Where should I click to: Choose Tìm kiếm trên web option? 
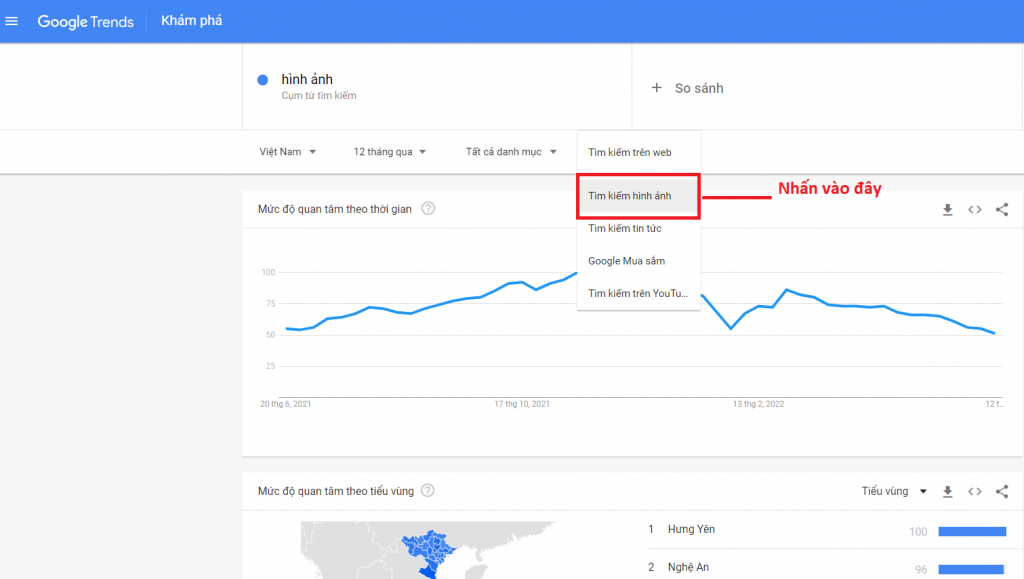click(x=630, y=152)
